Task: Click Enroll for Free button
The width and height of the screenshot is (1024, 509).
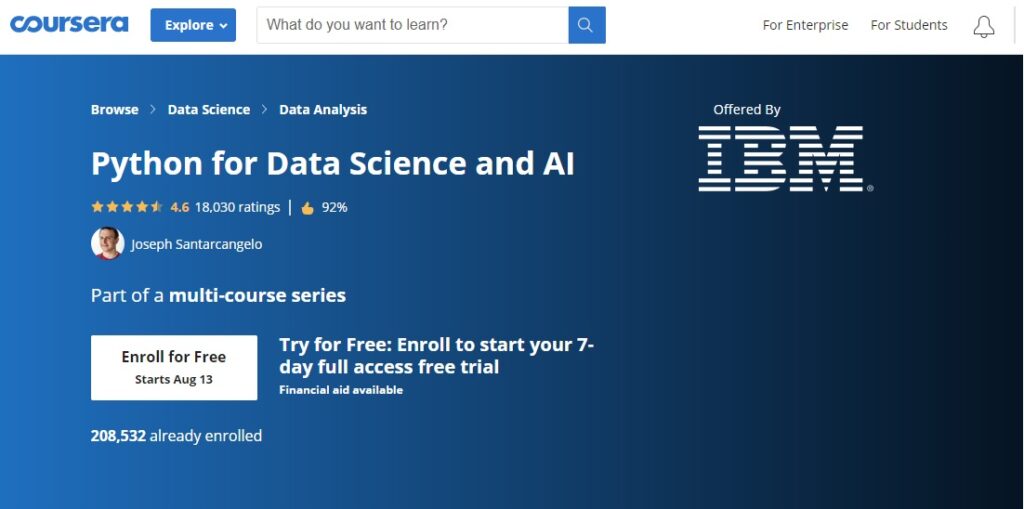Action: point(174,367)
